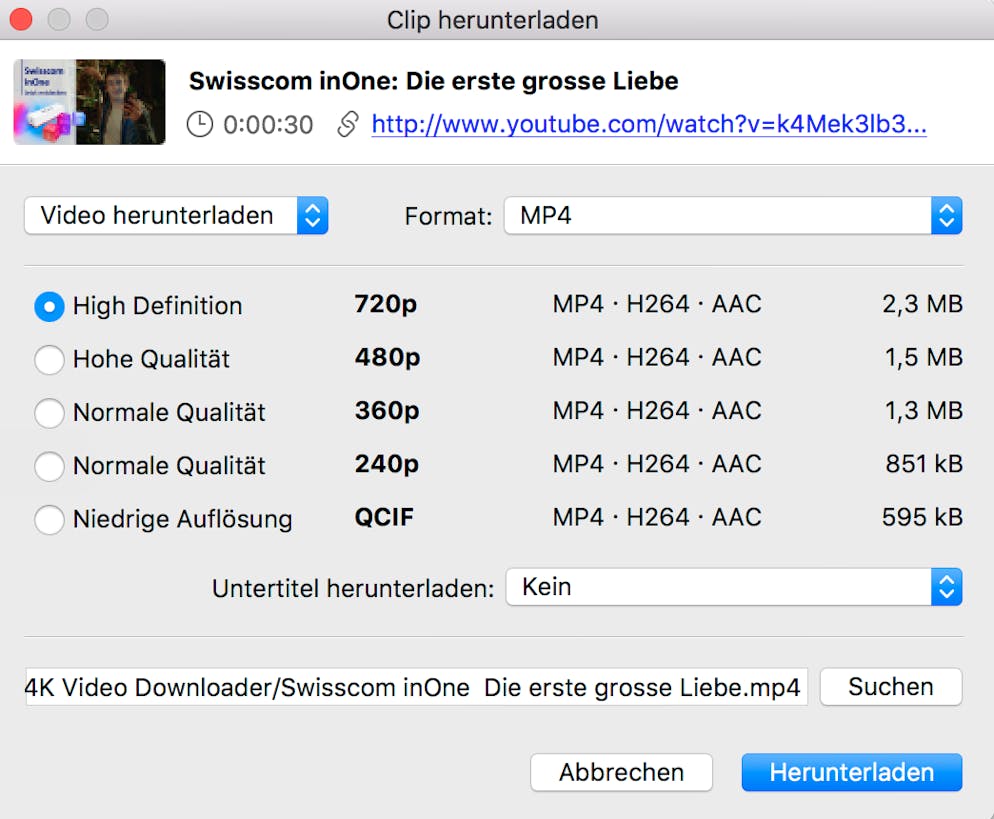Select the Normale Qualität 360p radio button
994x819 pixels.
(49, 413)
